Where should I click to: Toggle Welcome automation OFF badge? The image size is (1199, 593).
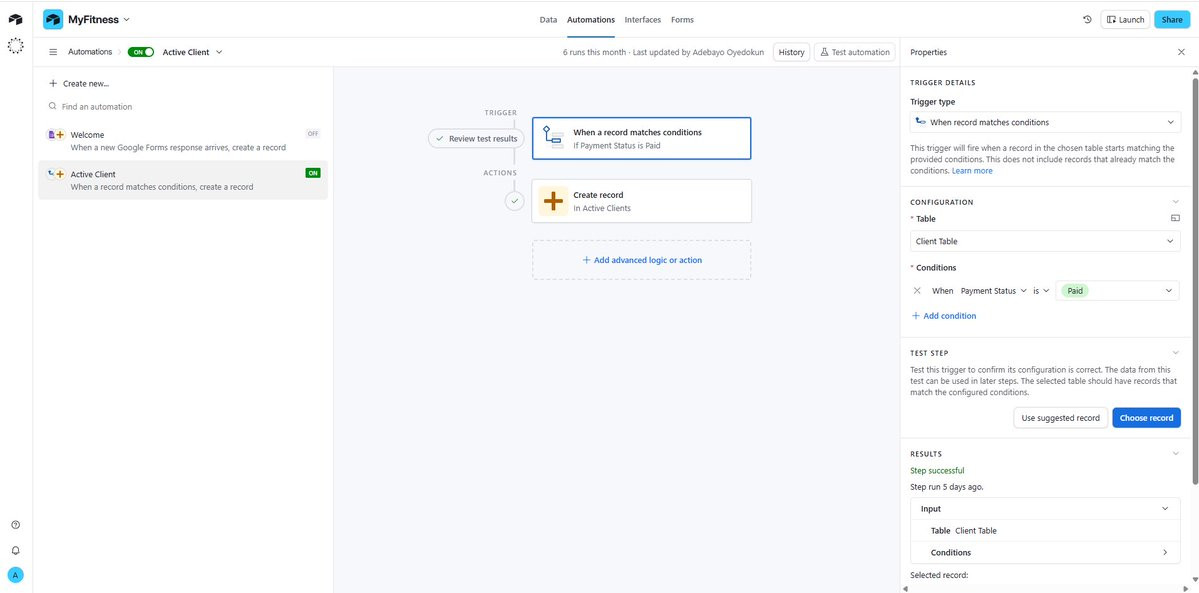(313, 133)
